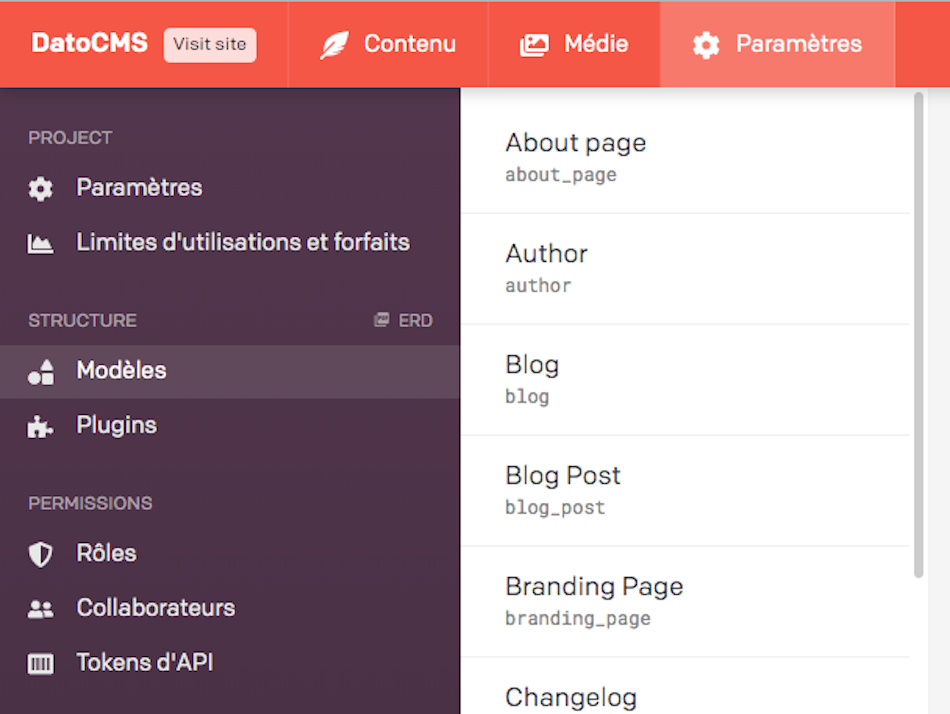Click the DatoCMS logo
The image size is (950, 714).
[x=88, y=44]
